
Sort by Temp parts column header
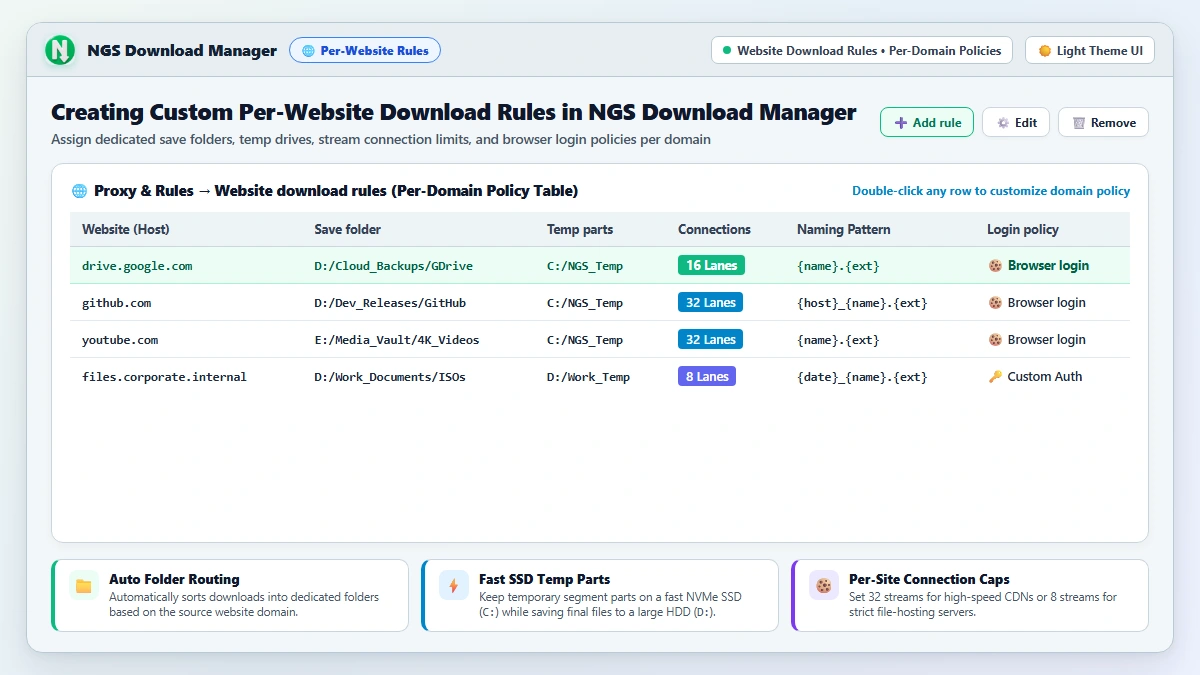[580, 229]
